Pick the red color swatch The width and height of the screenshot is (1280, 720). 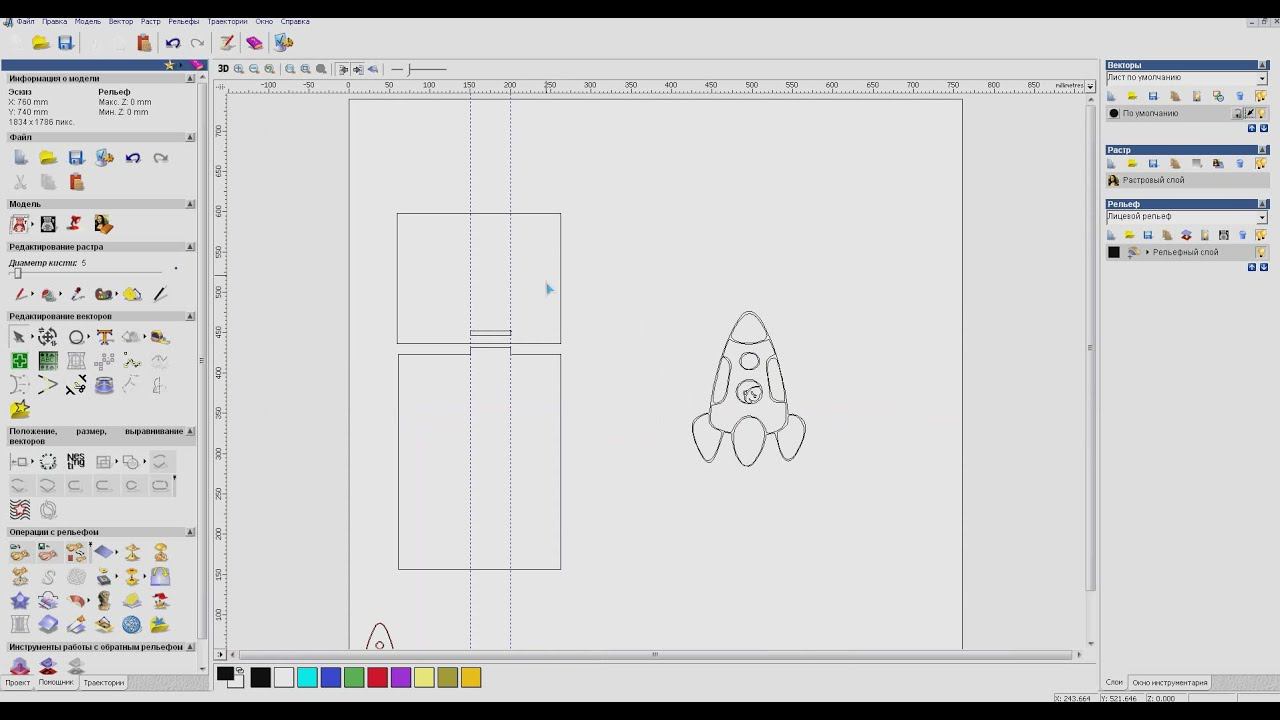[x=377, y=678]
